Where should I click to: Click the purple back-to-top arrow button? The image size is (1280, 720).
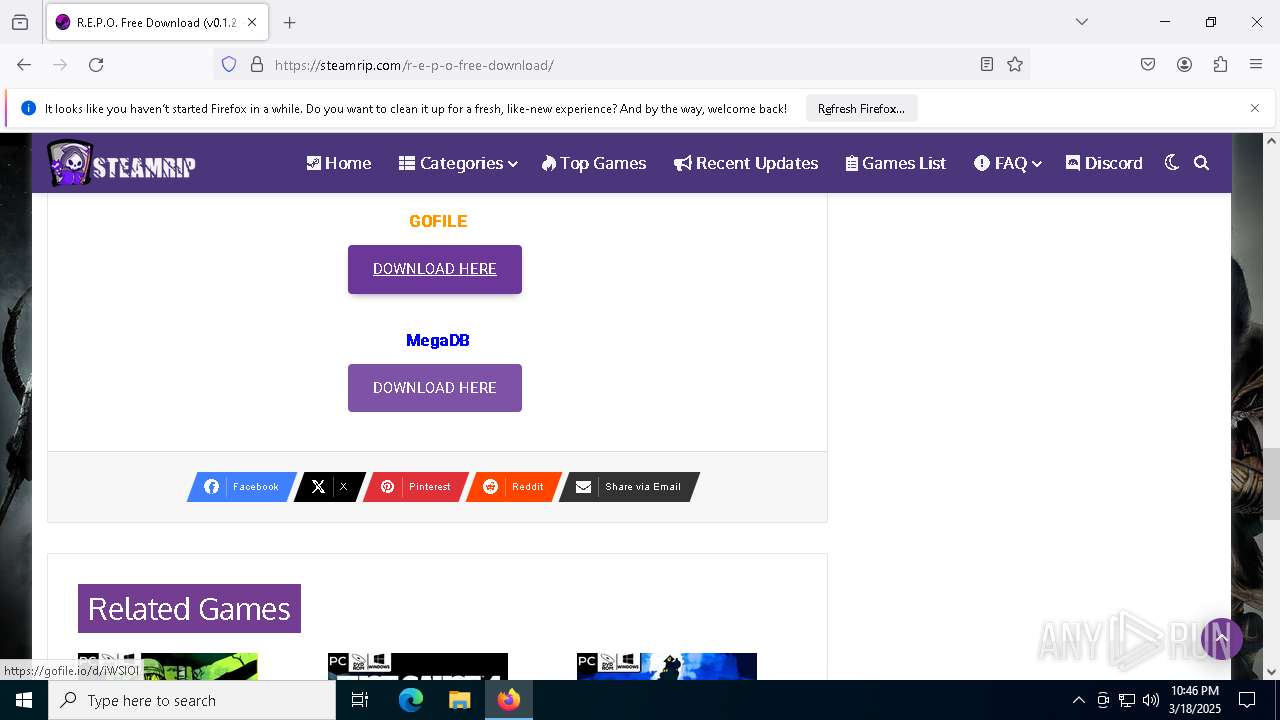1221,638
